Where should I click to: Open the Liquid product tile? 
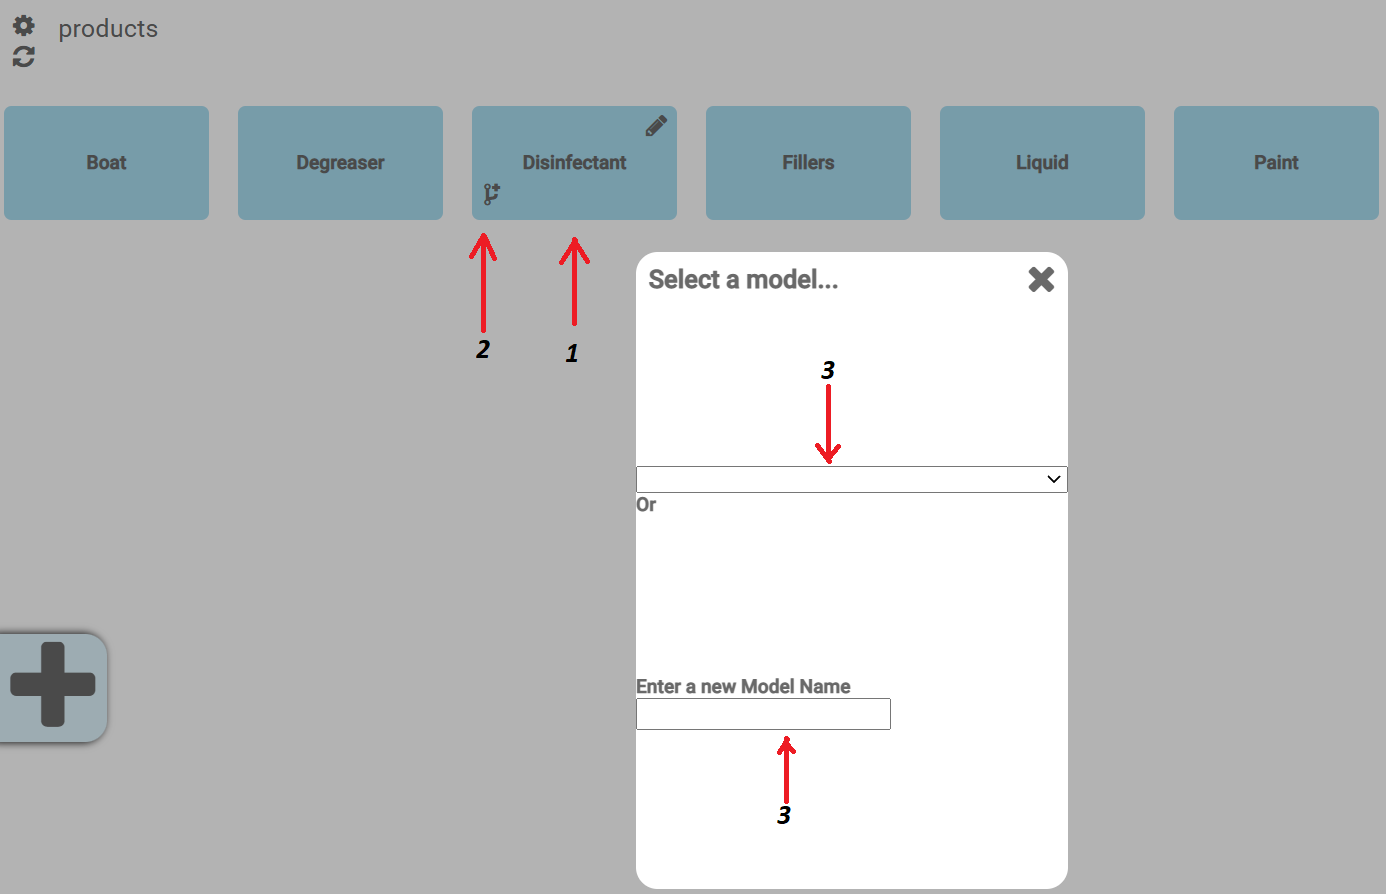[1042, 163]
